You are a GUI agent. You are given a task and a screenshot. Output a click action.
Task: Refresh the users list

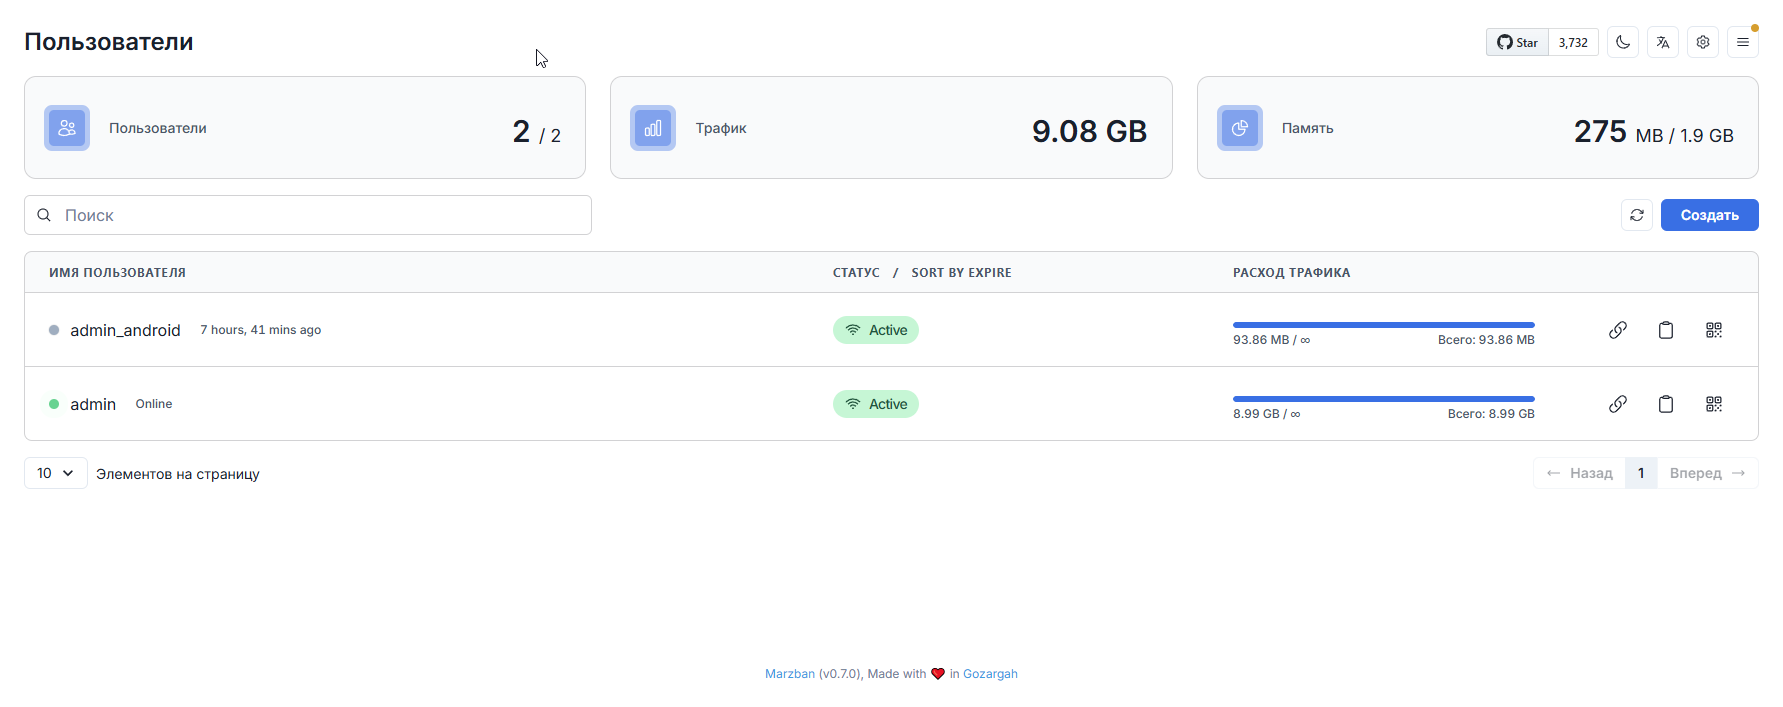(x=1636, y=215)
